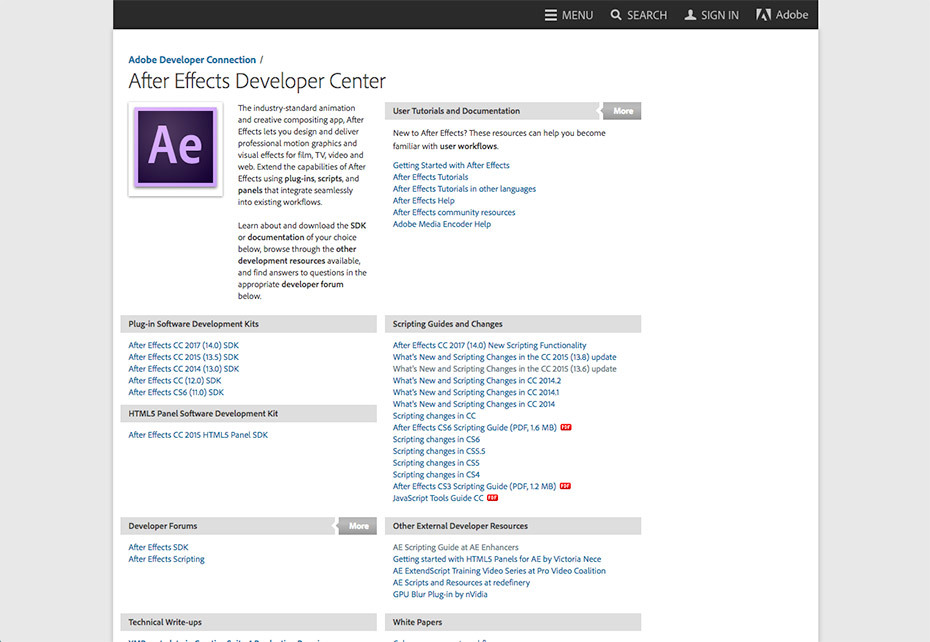
Task: Click the Adobe logo in header
Action: (x=763, y=15)
